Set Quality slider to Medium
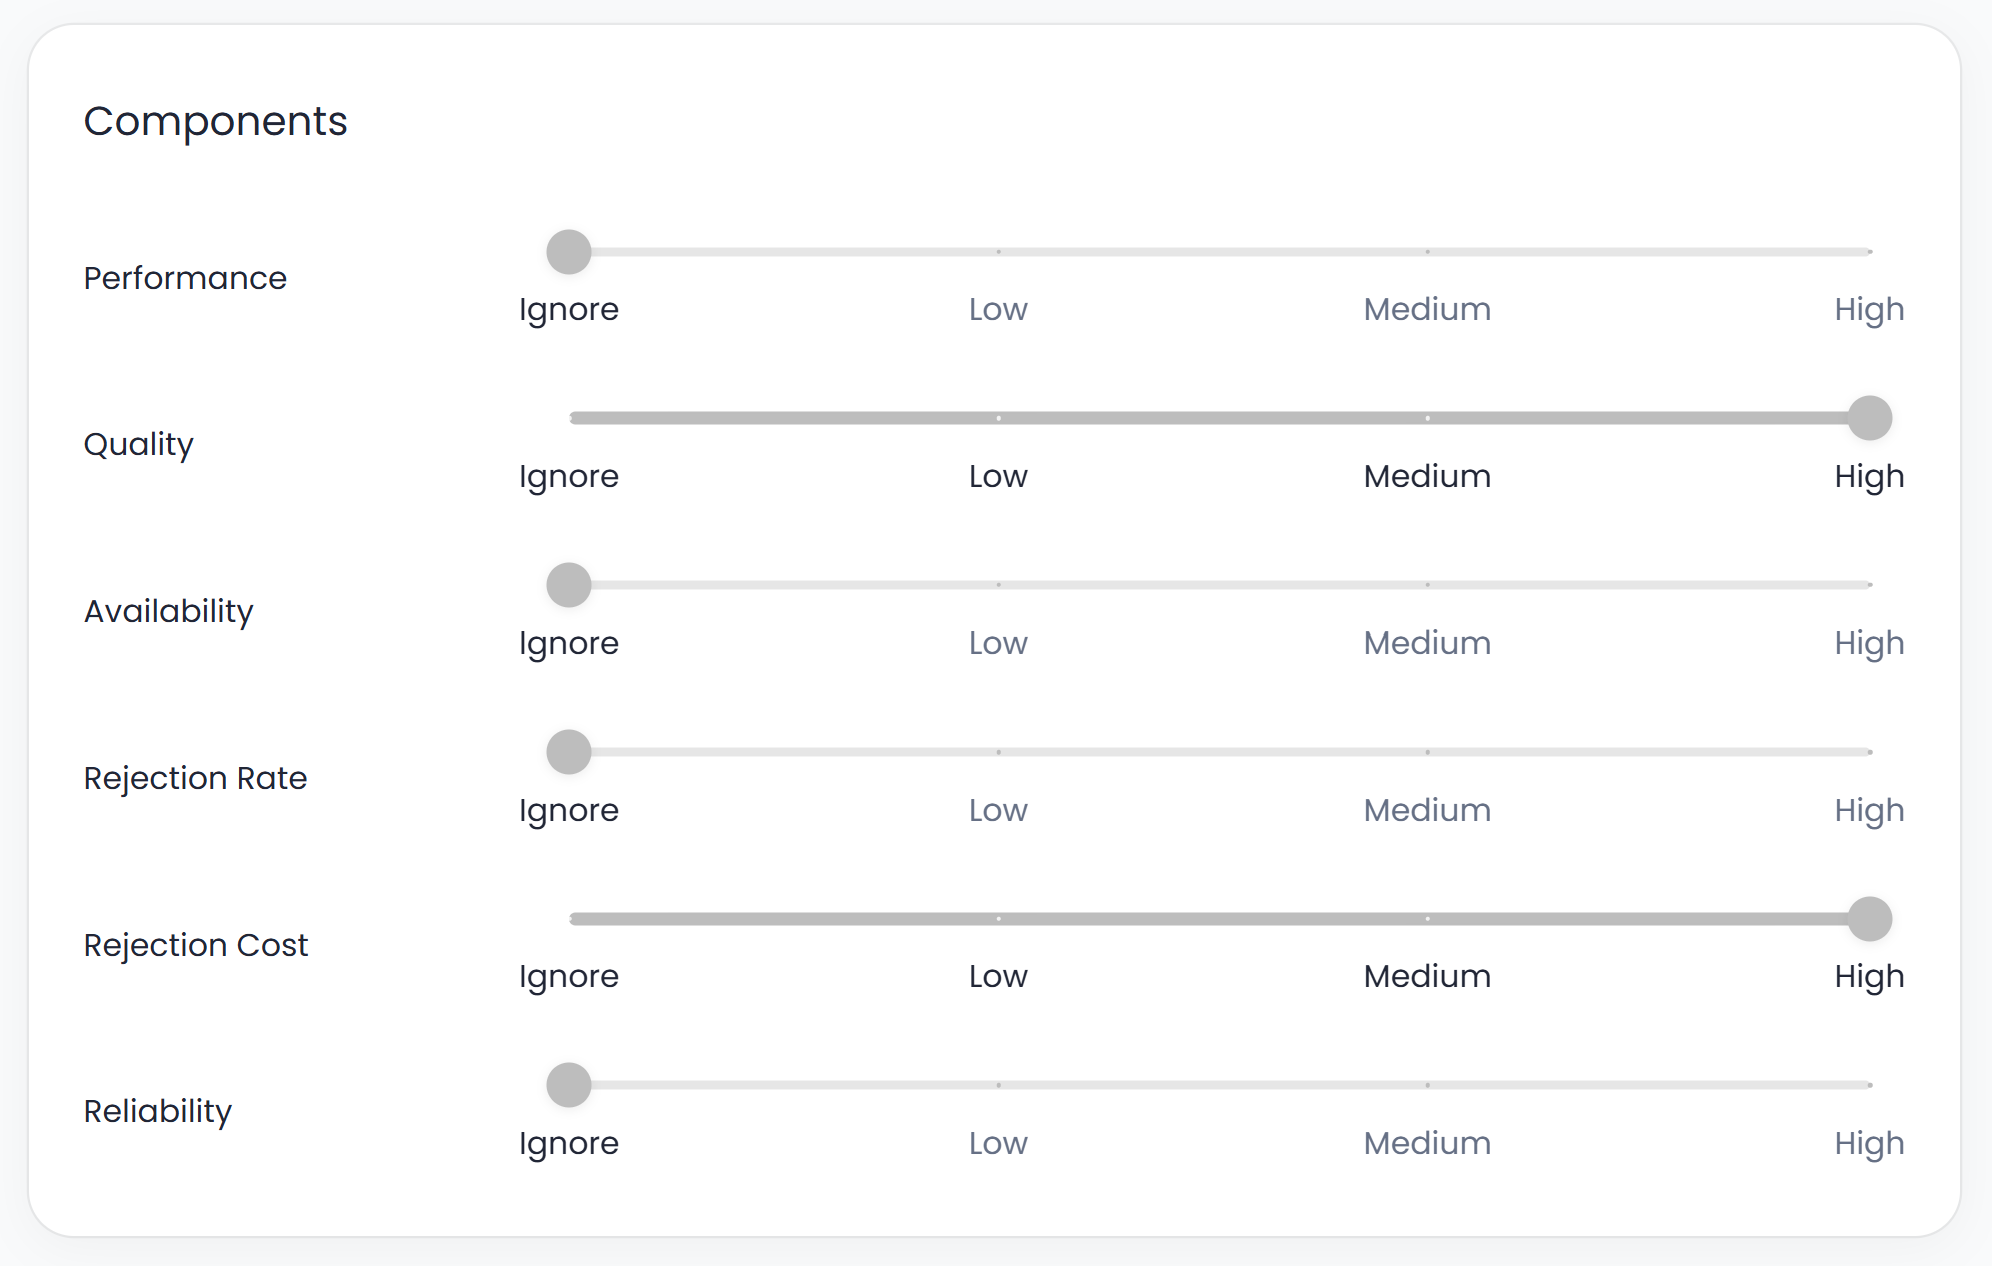Image resolution: width=1992 pixels, height=1266 pixels. click(x=1427, y=418)
